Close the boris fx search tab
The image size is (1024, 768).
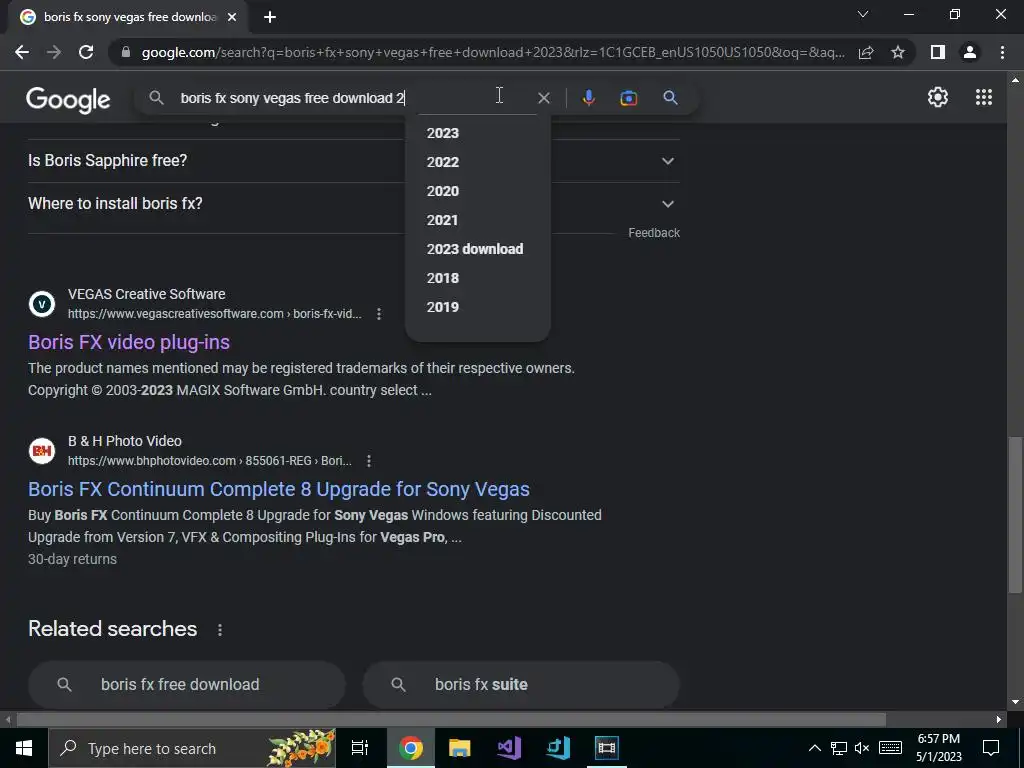pyautogui.click(x=232, y=17)
